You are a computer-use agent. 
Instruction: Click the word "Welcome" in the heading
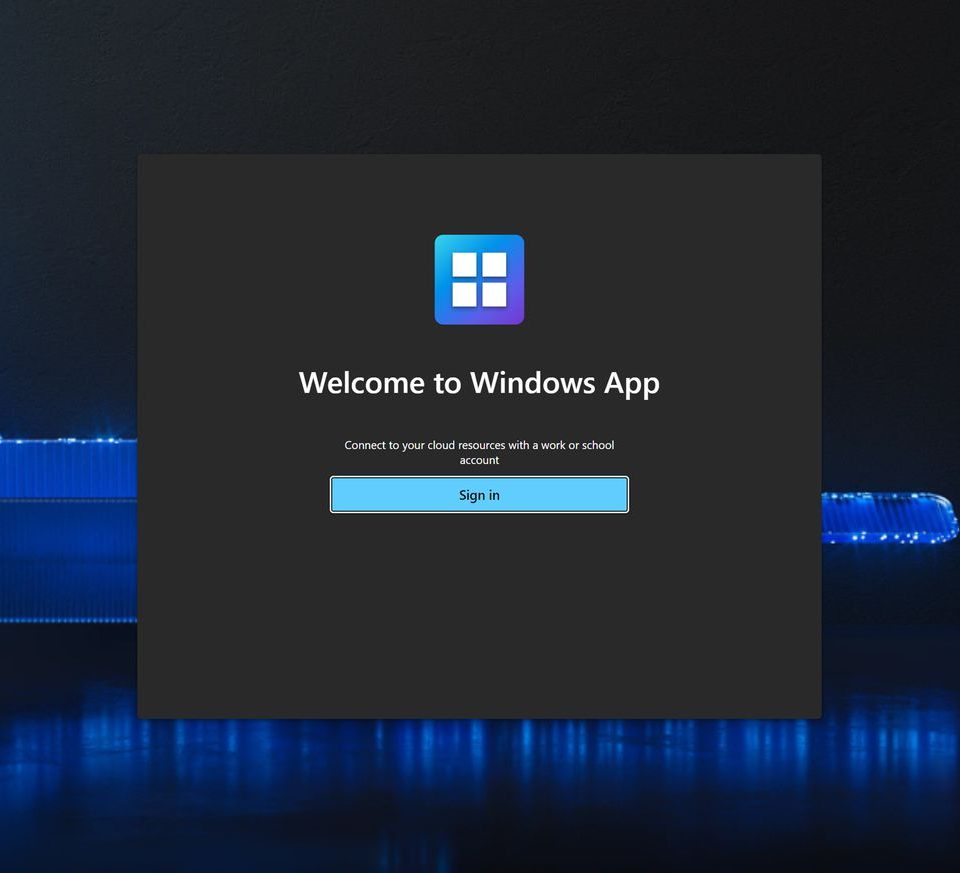(x=362, y=383)
